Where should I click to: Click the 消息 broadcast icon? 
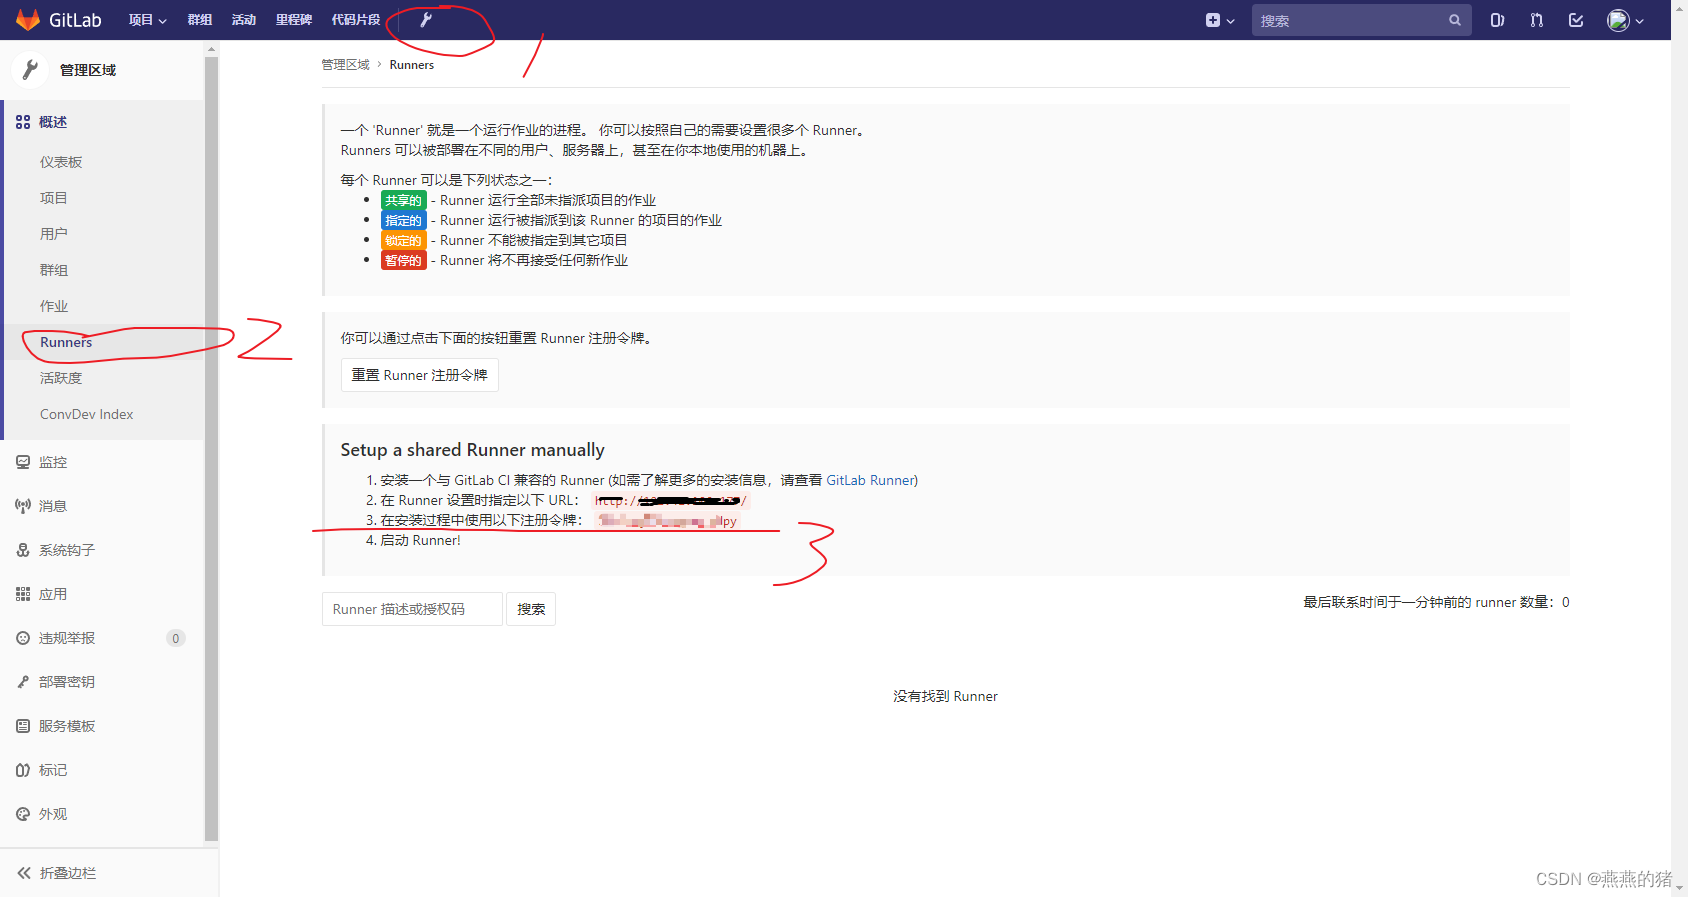pos(23,506)
